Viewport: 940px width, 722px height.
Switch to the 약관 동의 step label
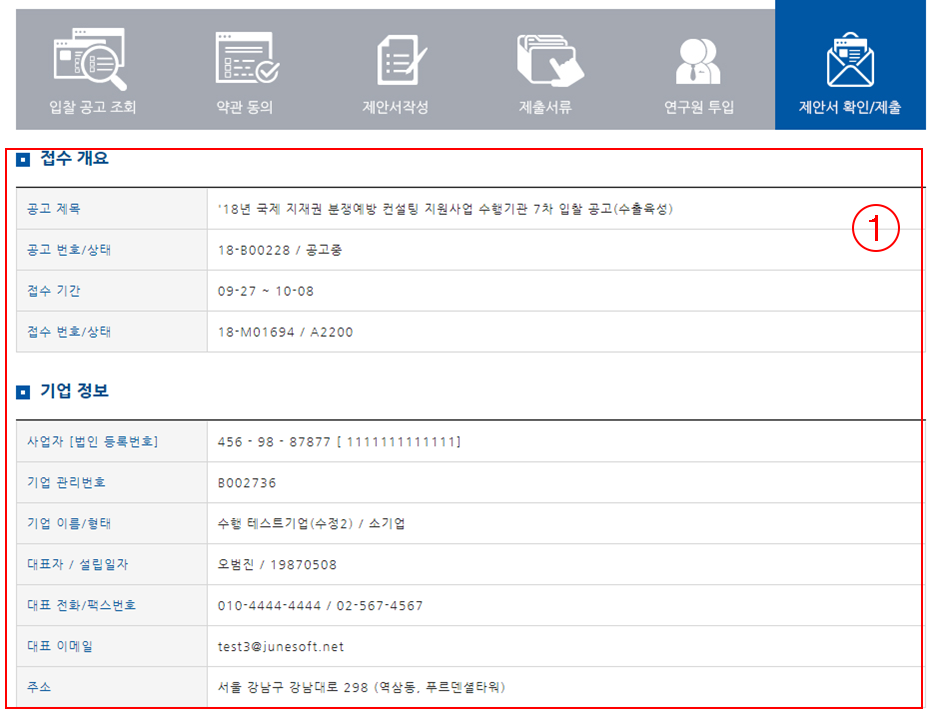coord(245,107)
